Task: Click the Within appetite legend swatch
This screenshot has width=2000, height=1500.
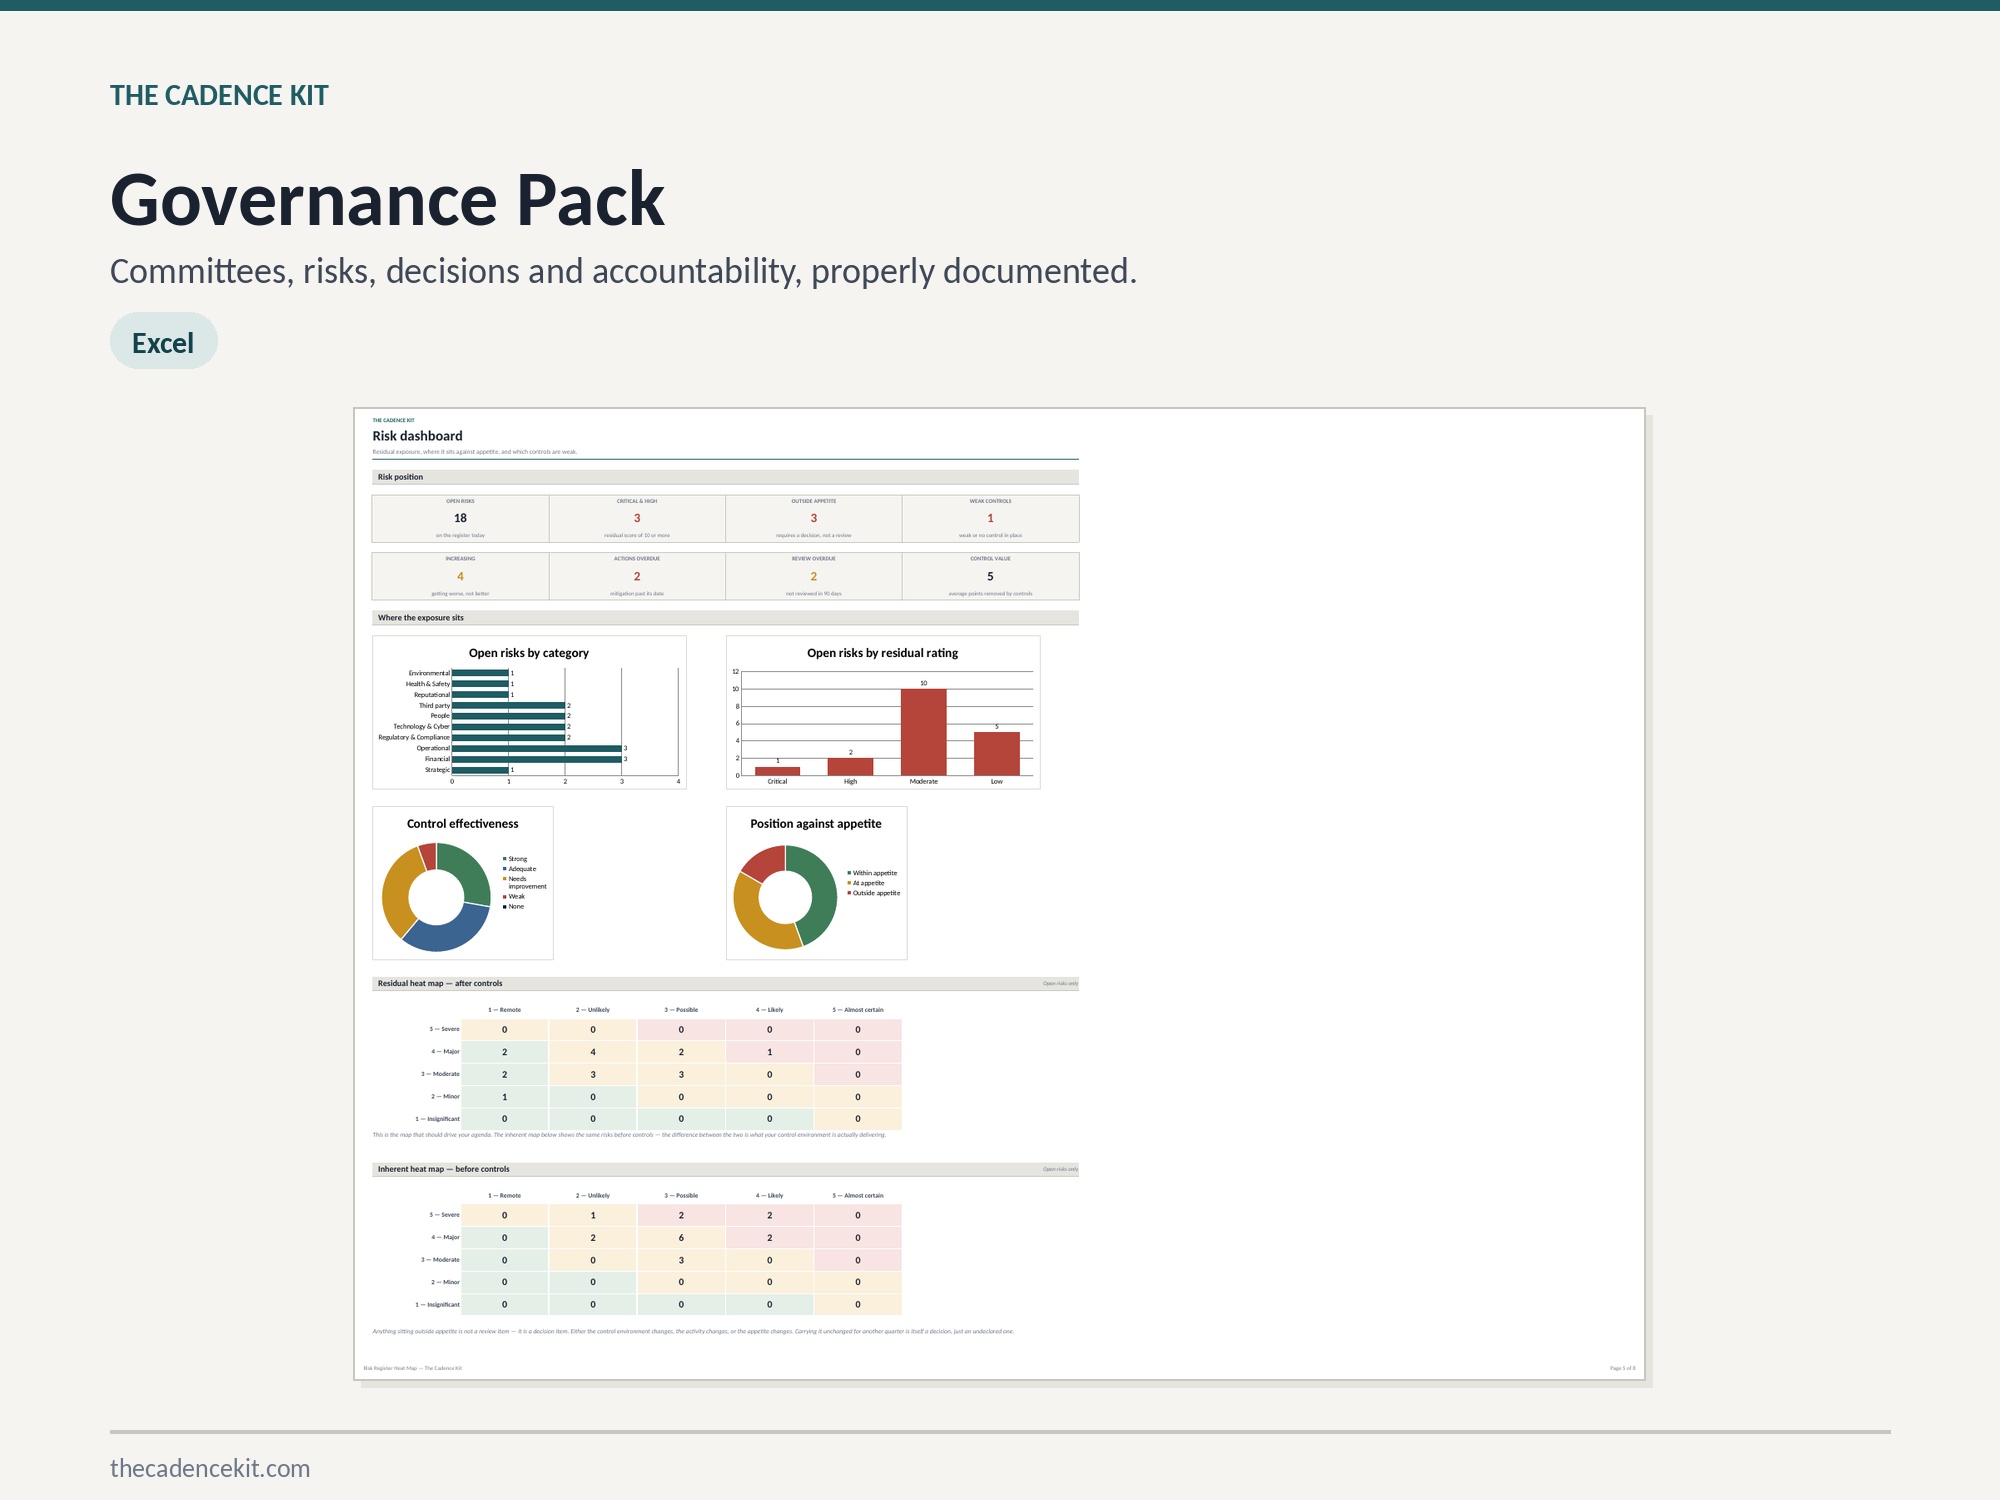Action: click(849, 873)
